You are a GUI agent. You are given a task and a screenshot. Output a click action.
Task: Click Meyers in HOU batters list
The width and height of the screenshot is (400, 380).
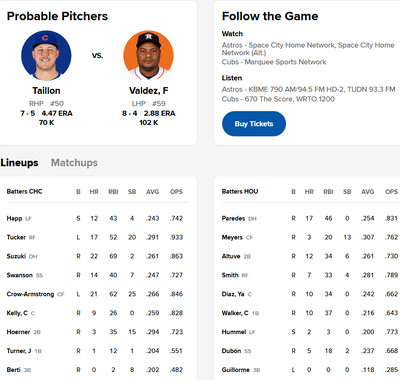pyautogui.click(x=232, y=237)
